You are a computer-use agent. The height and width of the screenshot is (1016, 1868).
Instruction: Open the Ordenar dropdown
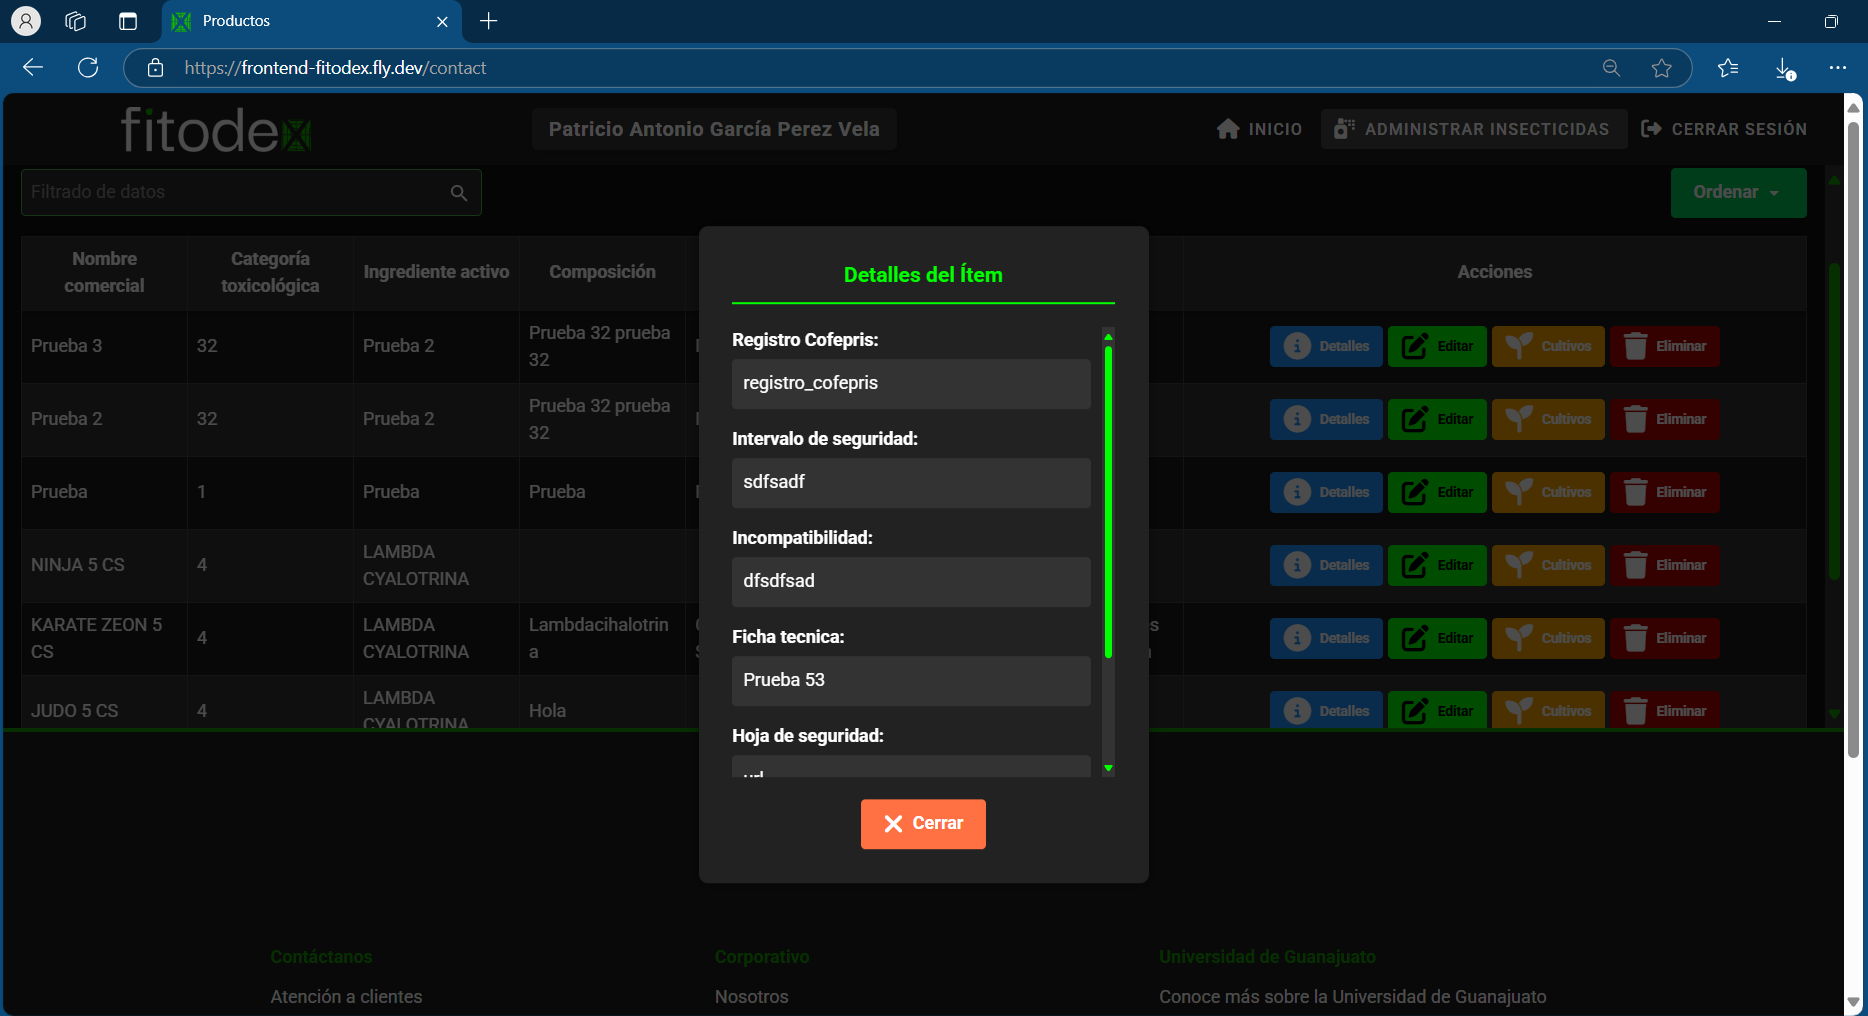[1738, 192]
